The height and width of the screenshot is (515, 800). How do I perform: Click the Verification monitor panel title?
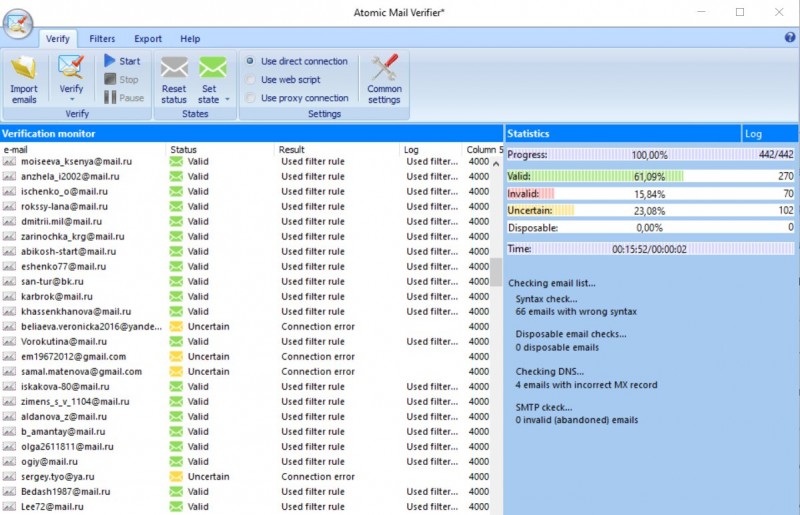tap(48, 134)
